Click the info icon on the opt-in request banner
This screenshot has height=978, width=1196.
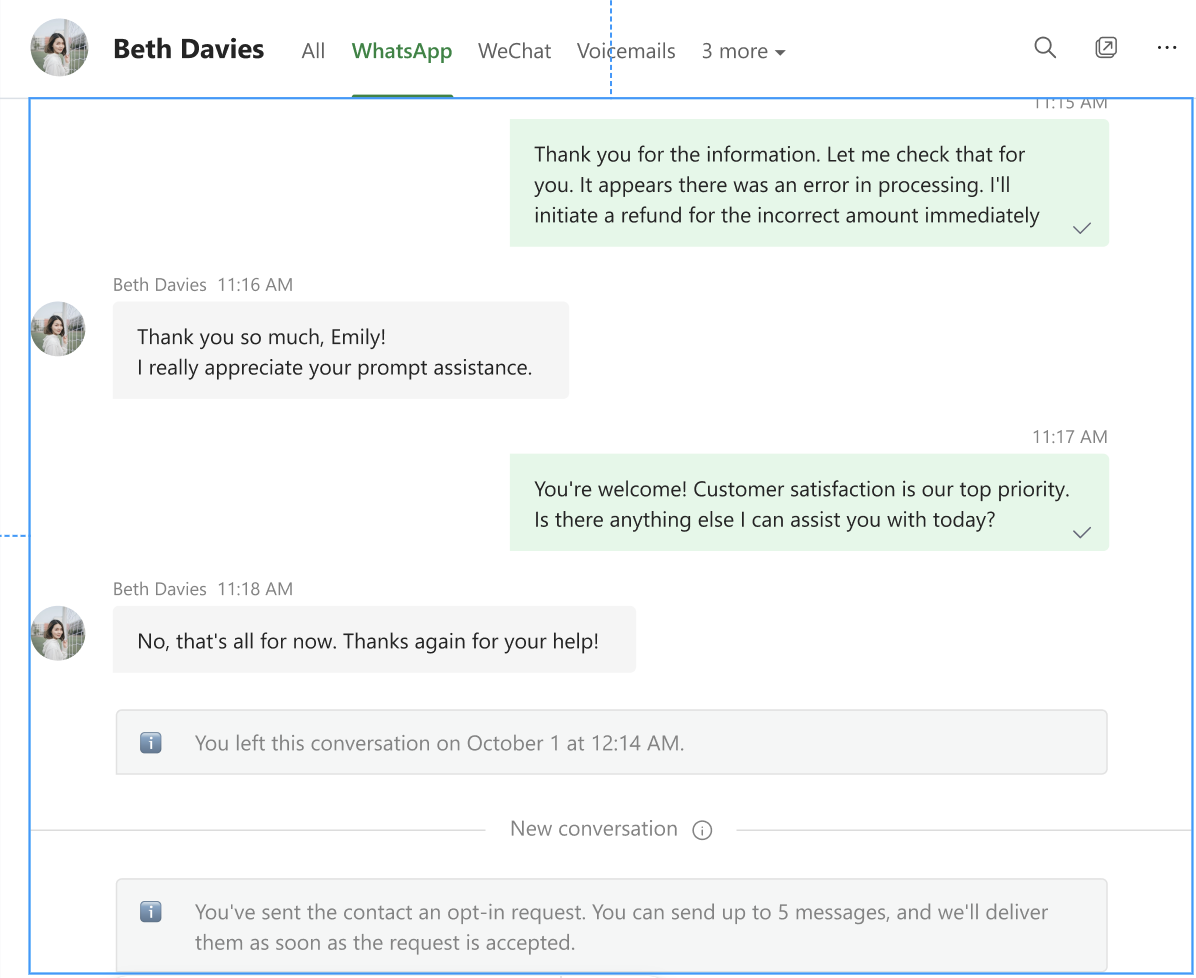pyautogui.click(x=150, y=911)
